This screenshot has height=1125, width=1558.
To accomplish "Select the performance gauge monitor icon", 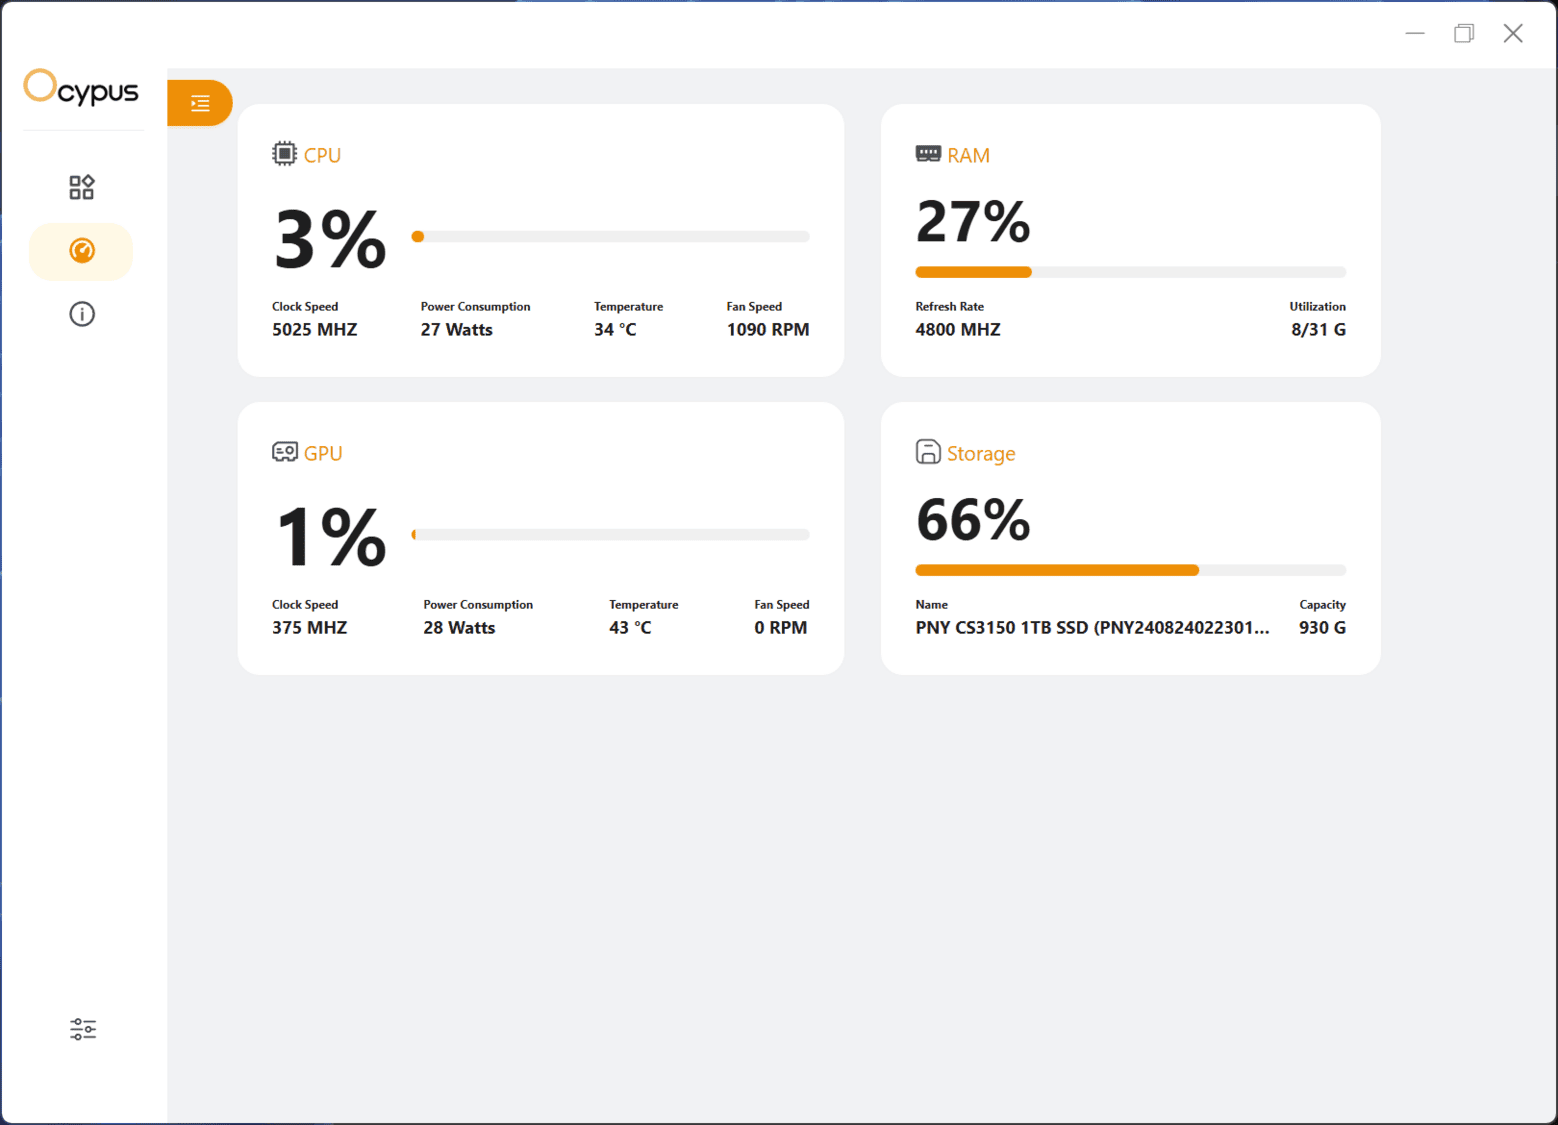I will tap(82, 251).
